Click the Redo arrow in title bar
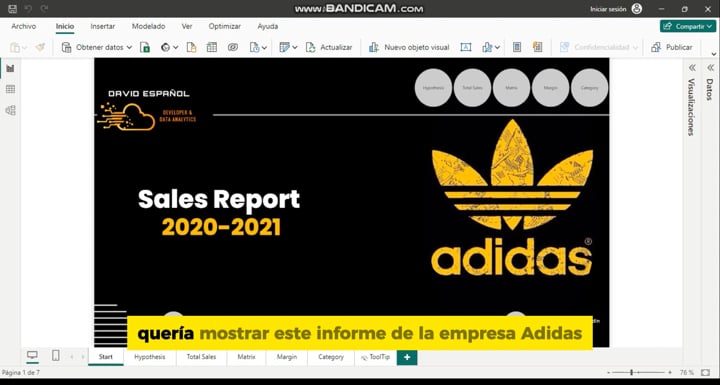The width and height of the screenshot is (720, 385). tap(44, 9)
